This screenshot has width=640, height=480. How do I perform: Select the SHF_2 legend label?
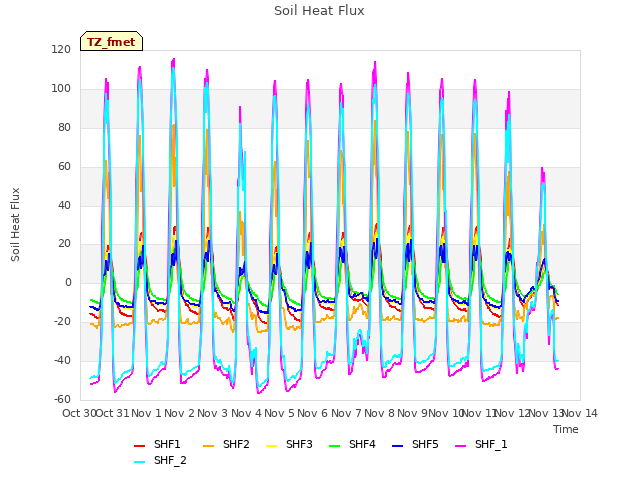click(170, 460)
